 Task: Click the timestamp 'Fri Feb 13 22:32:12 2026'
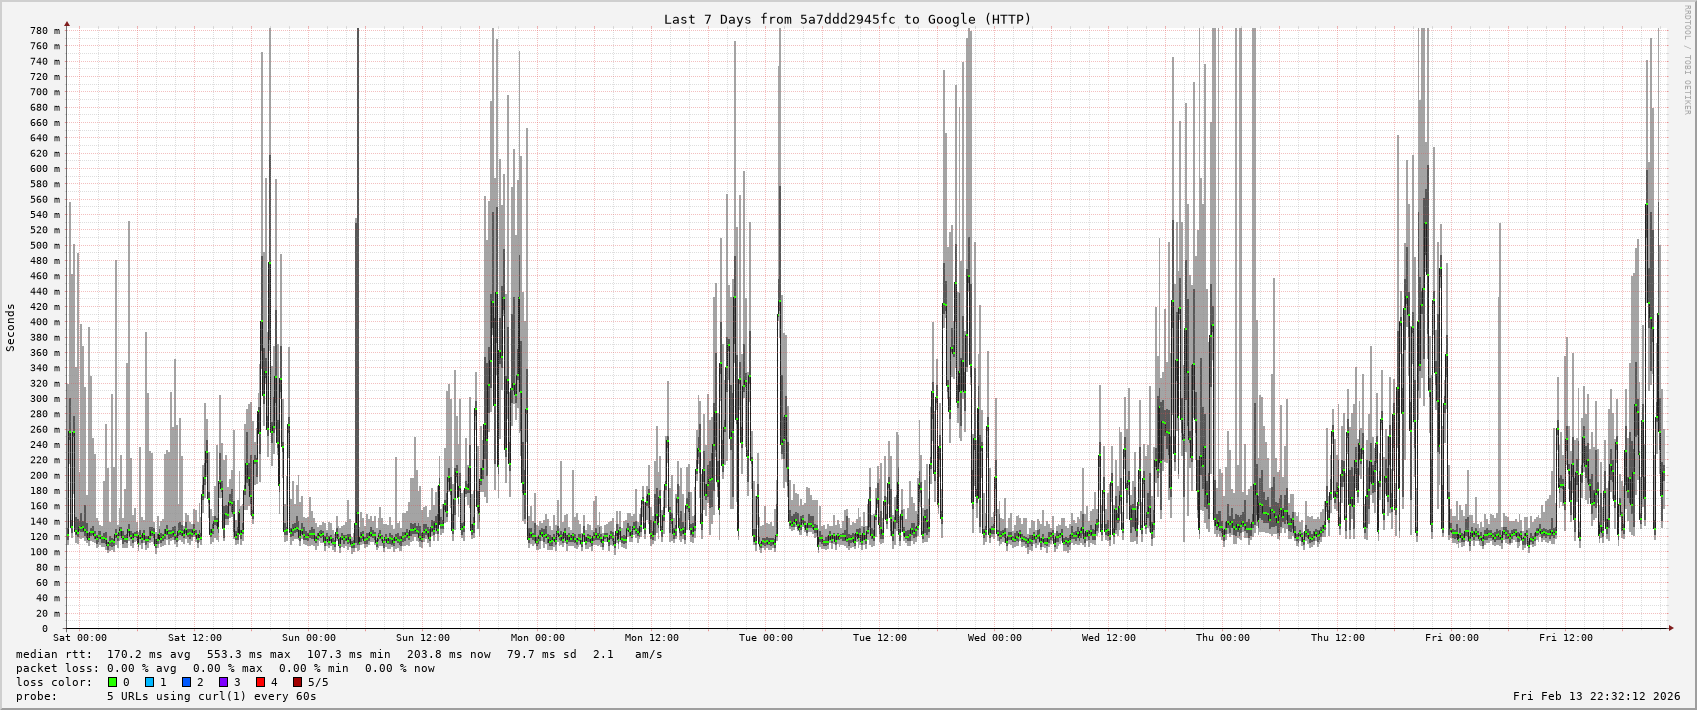tap(1596, 696)
